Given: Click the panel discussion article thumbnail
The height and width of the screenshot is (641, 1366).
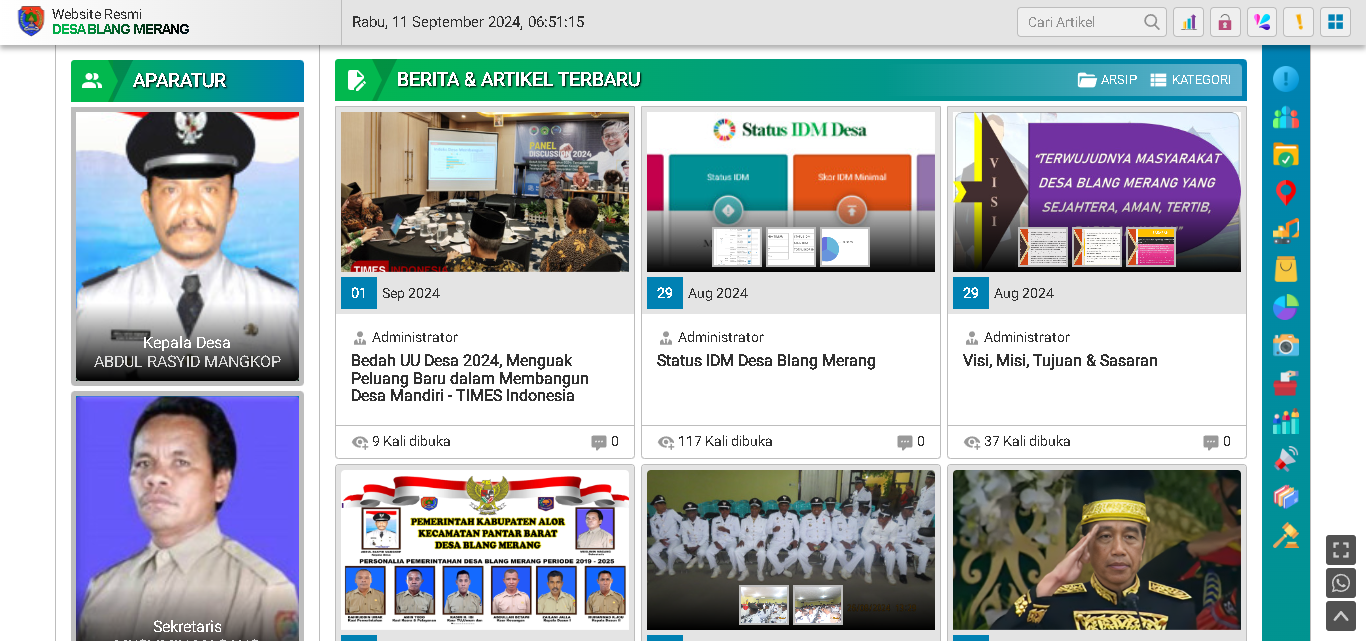Looking at the screenshot, I should [x=485, y=192].
